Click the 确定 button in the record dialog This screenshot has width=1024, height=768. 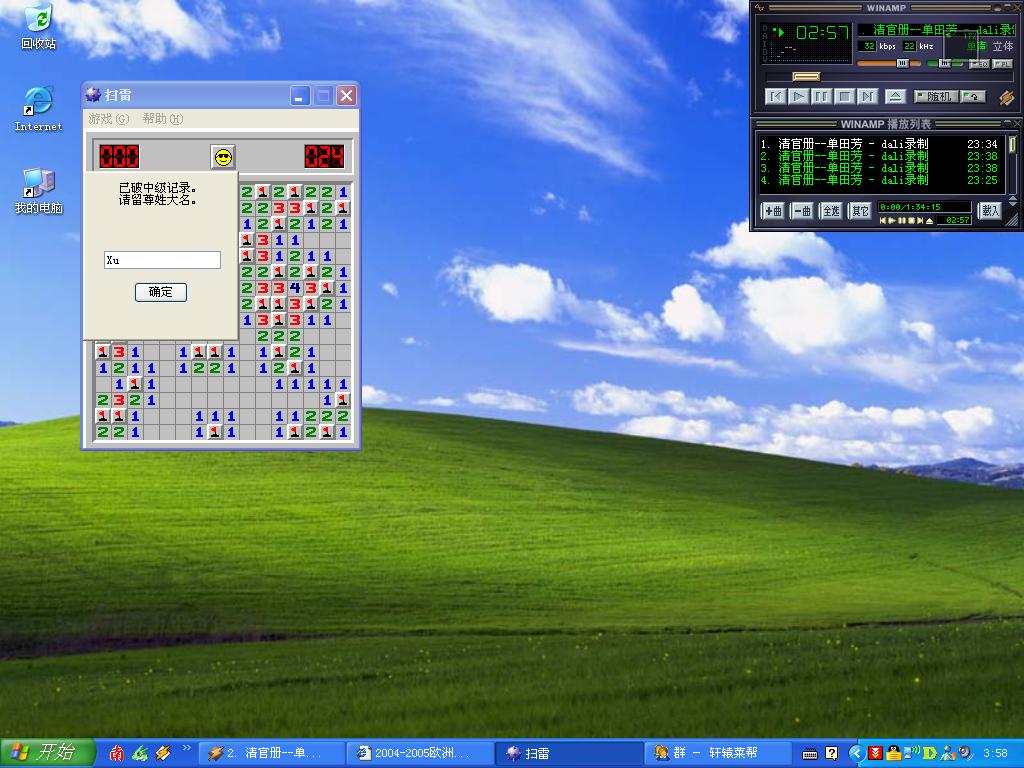(x=161, y=292)
